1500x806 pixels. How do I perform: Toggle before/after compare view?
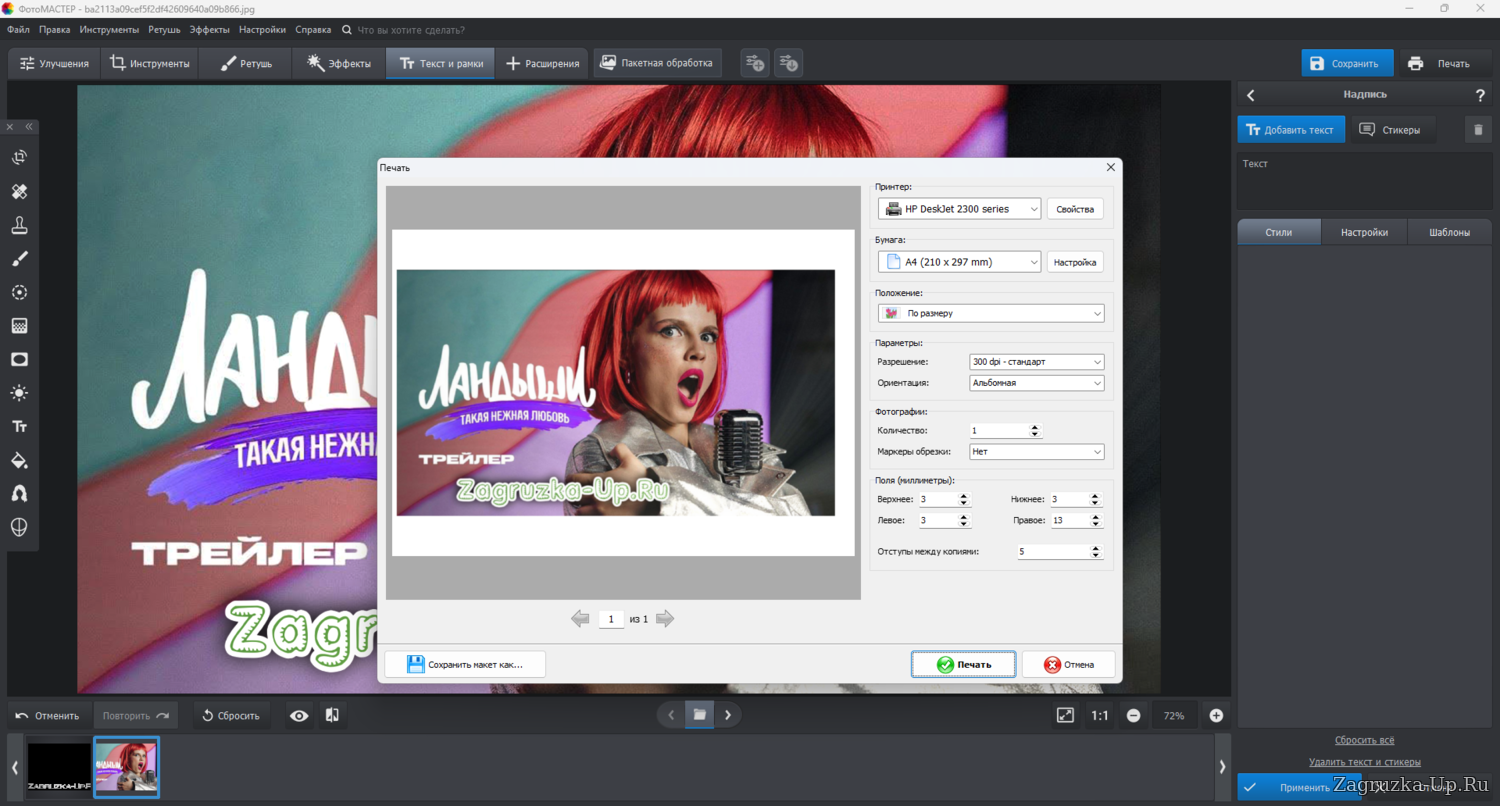[x=333, y=715]
